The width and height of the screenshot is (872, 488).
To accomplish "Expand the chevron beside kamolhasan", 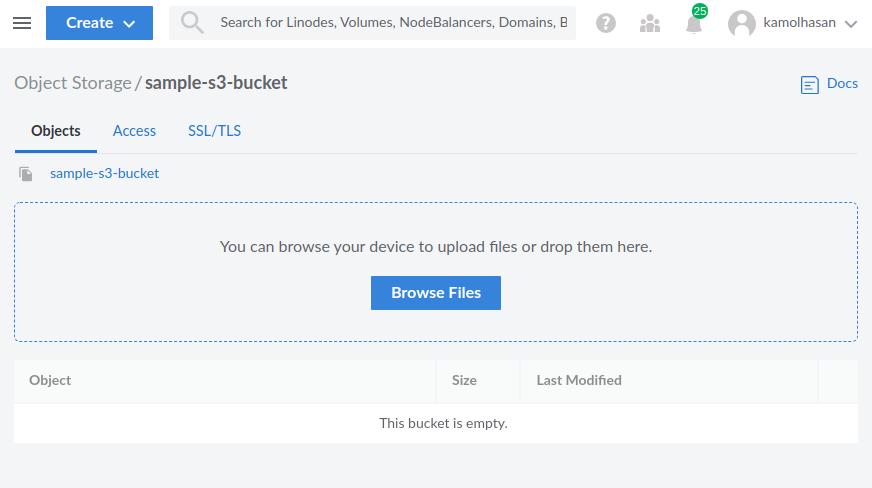I will (851, 24).
